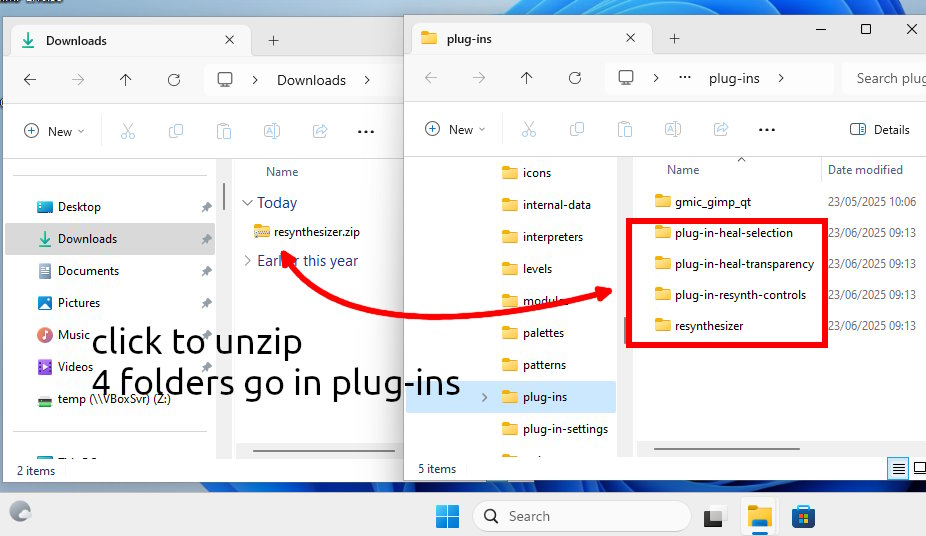
Task: Expand chevron after plug-ins in address bar
Action: [781, 78]
